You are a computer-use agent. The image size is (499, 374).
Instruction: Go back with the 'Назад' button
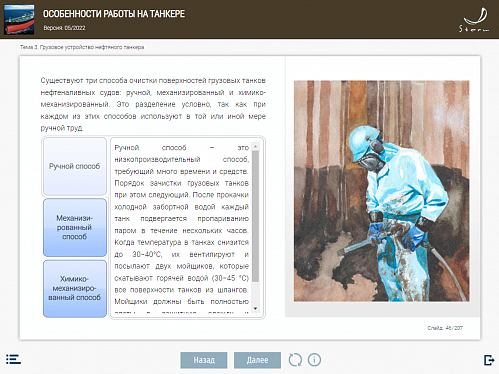[204, 360]
